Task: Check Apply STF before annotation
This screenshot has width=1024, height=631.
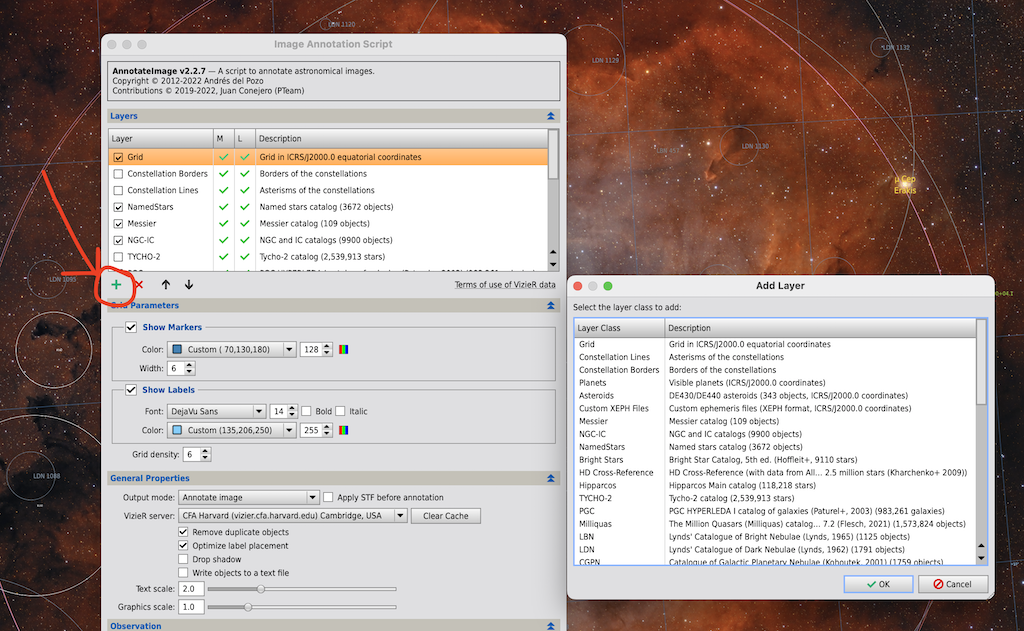Action: point(328,498)
